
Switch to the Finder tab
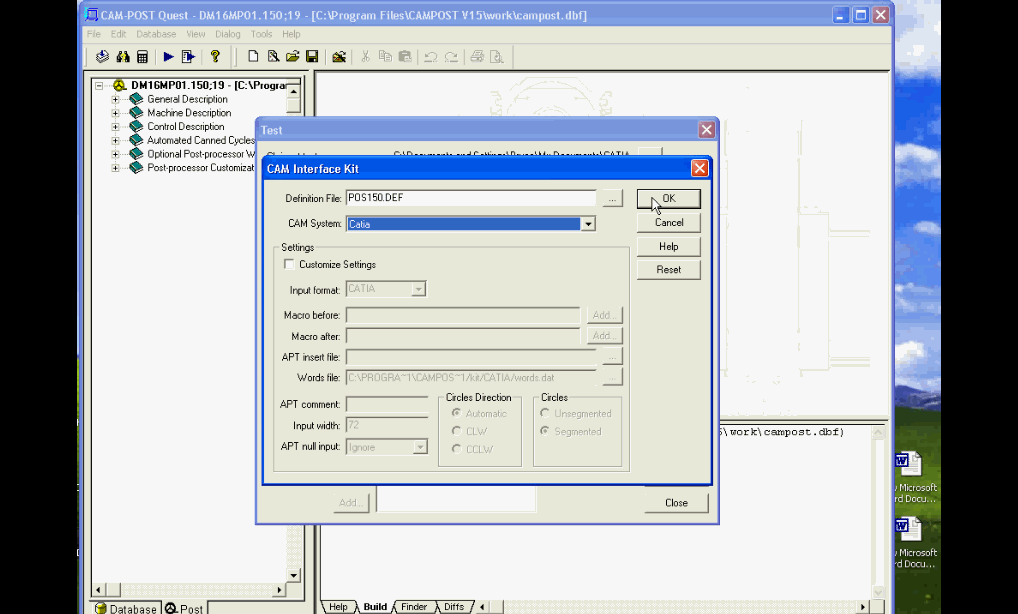(414, 607)
